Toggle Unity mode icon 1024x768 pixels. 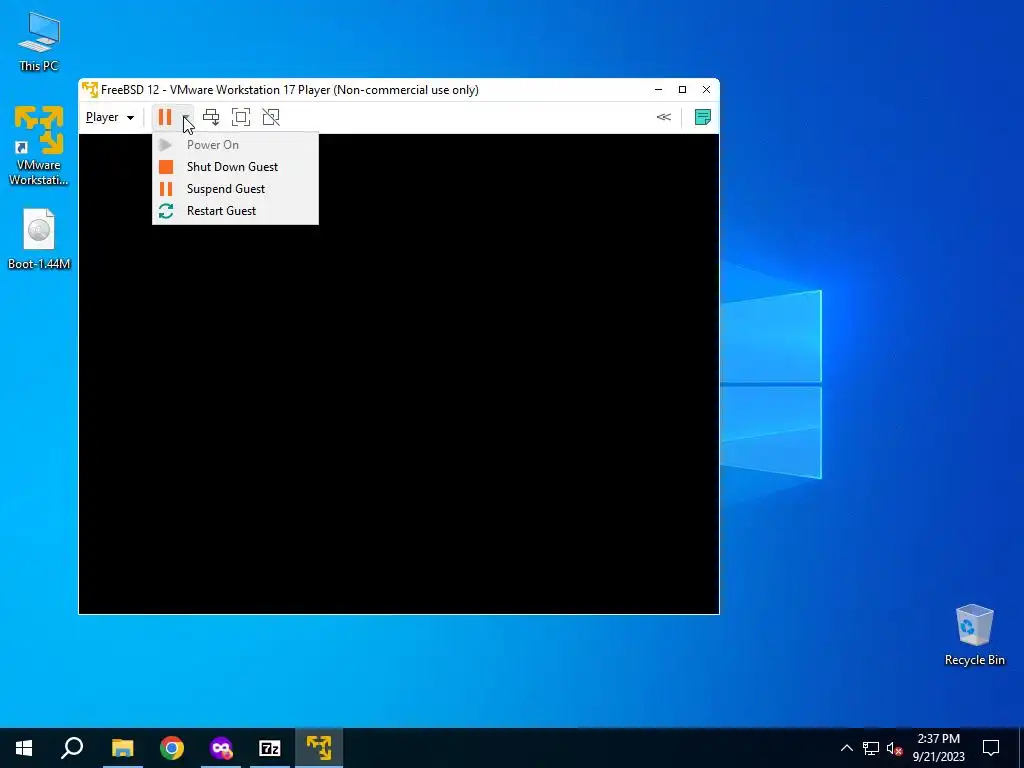pyautogui.click(x=271, y=117)
